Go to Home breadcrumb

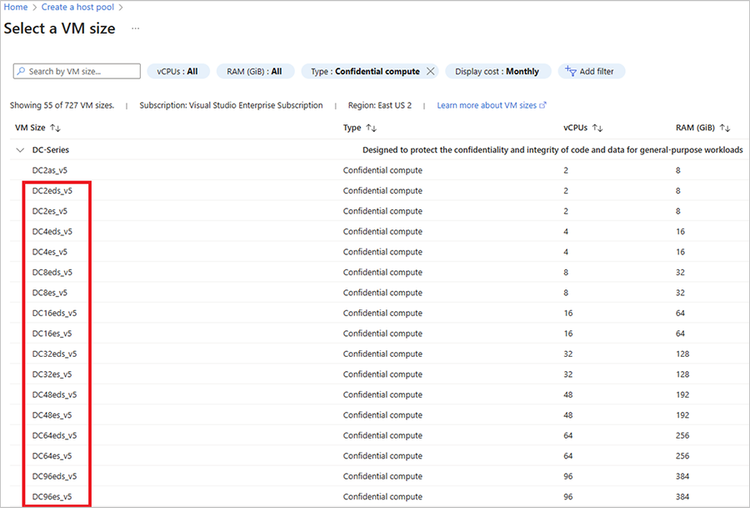(x=14, y=7)
